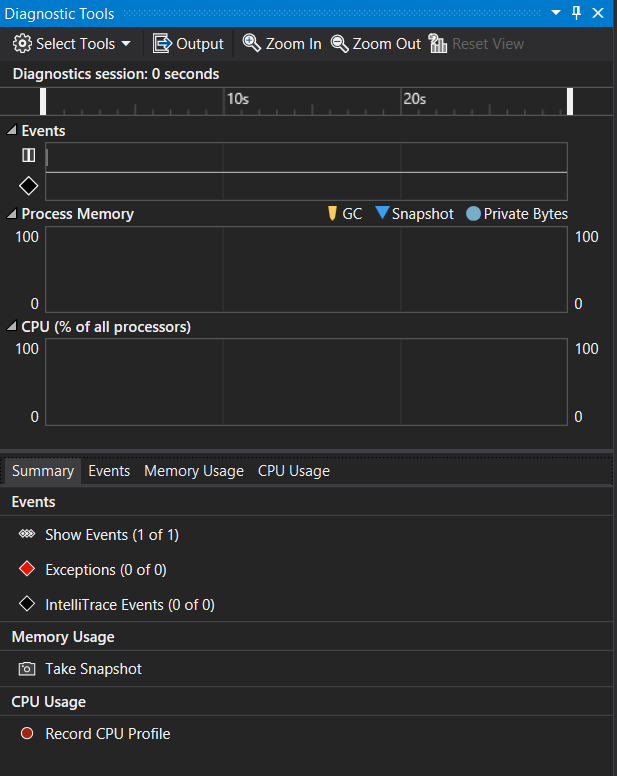Click the Select Tools gear icon
Screen dimensions: 617x776
pos(22,44)
